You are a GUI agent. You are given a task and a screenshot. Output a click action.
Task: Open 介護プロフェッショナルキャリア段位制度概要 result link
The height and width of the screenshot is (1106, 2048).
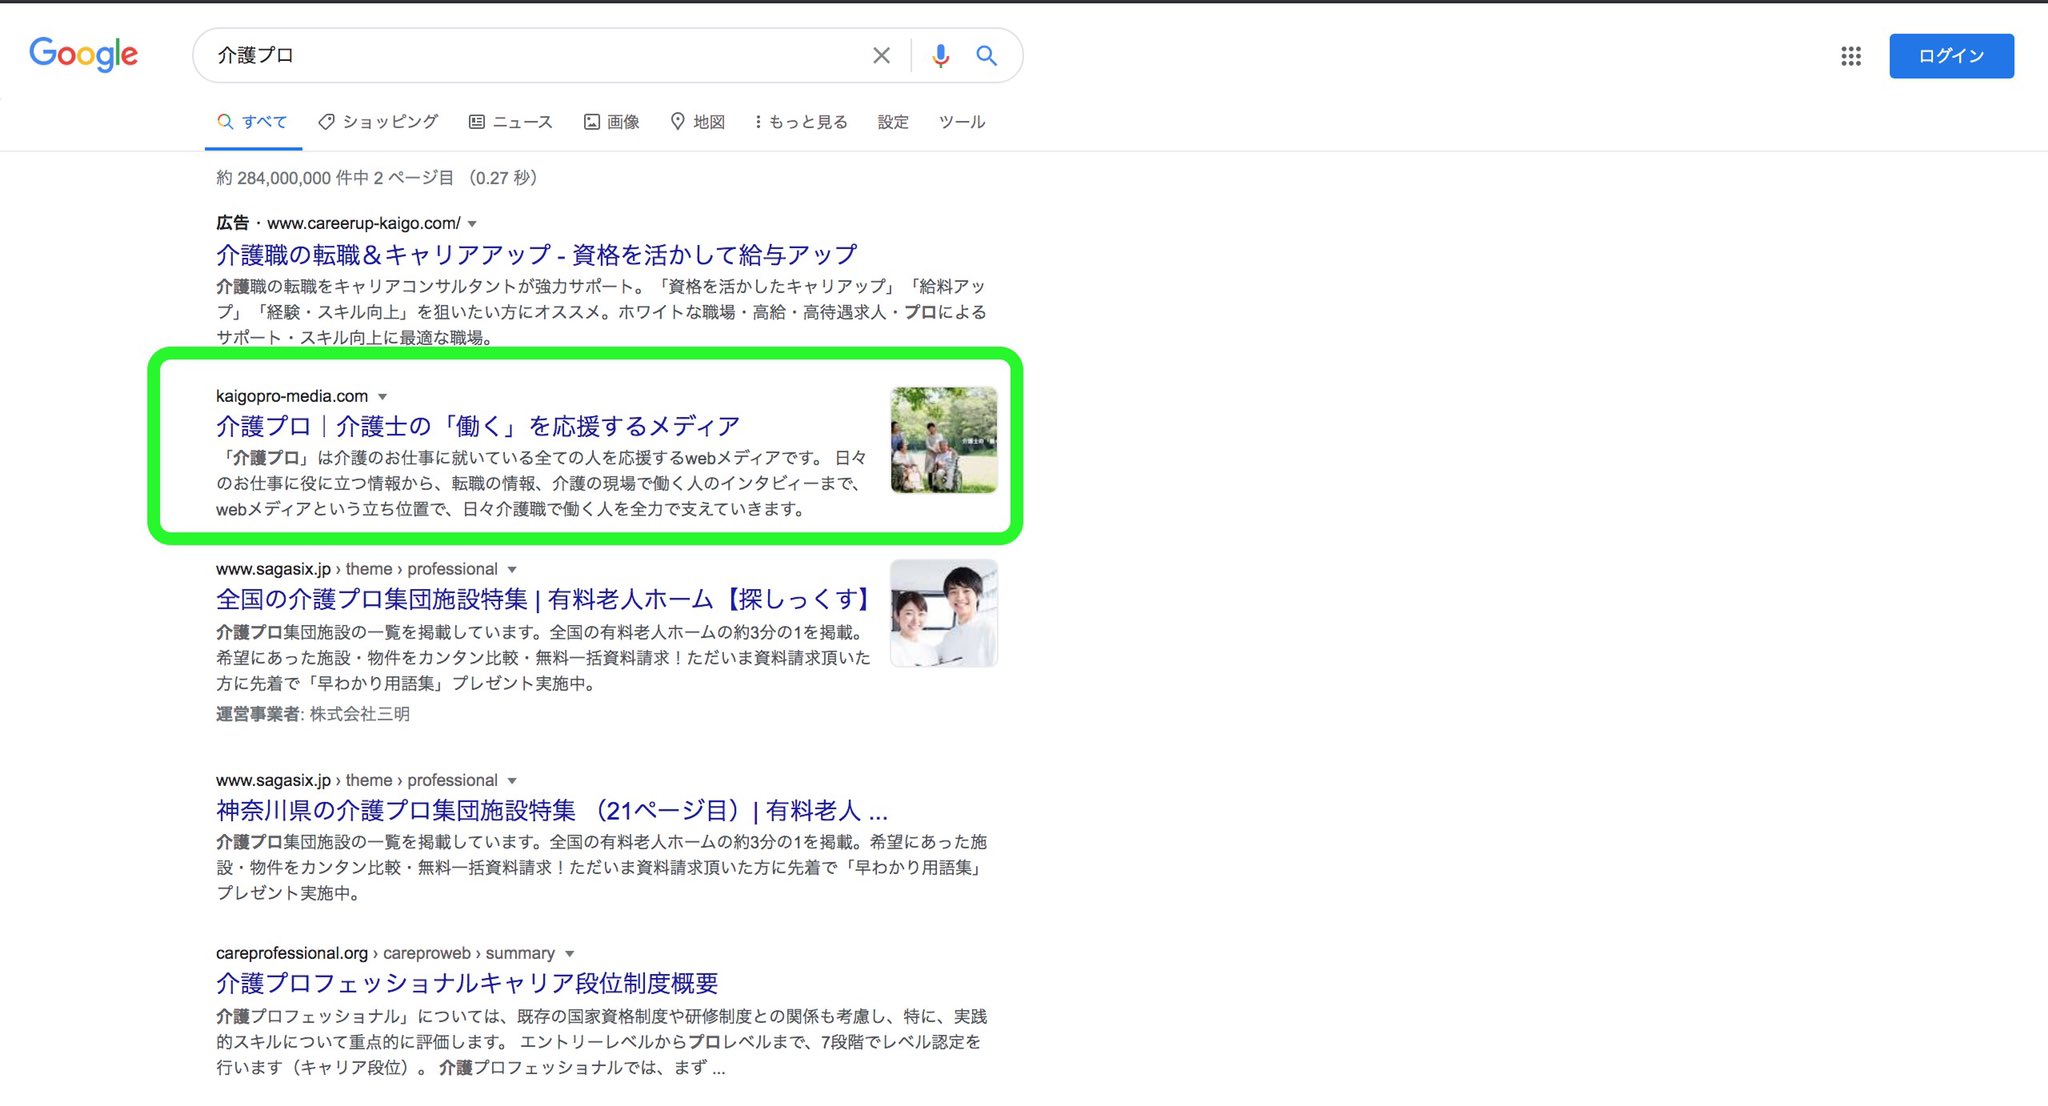coord(467,984)
